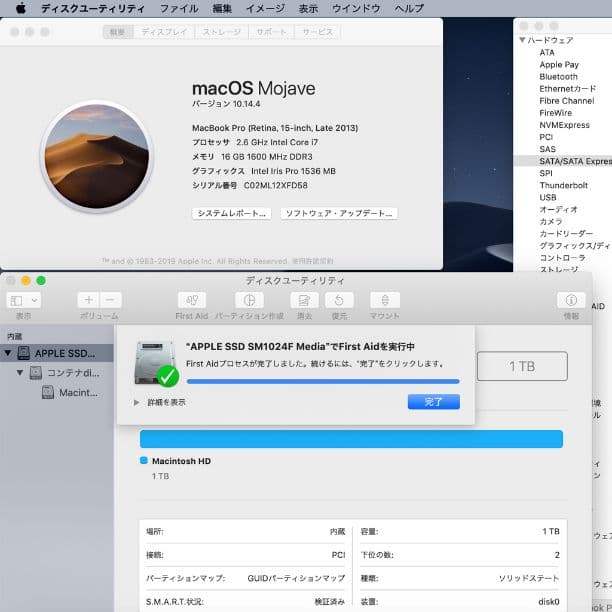The width and height of the screenshot is (612, 612).
Task: Click the First Aid progress bar
Action: pyautogui.click(x=323, y=381)
